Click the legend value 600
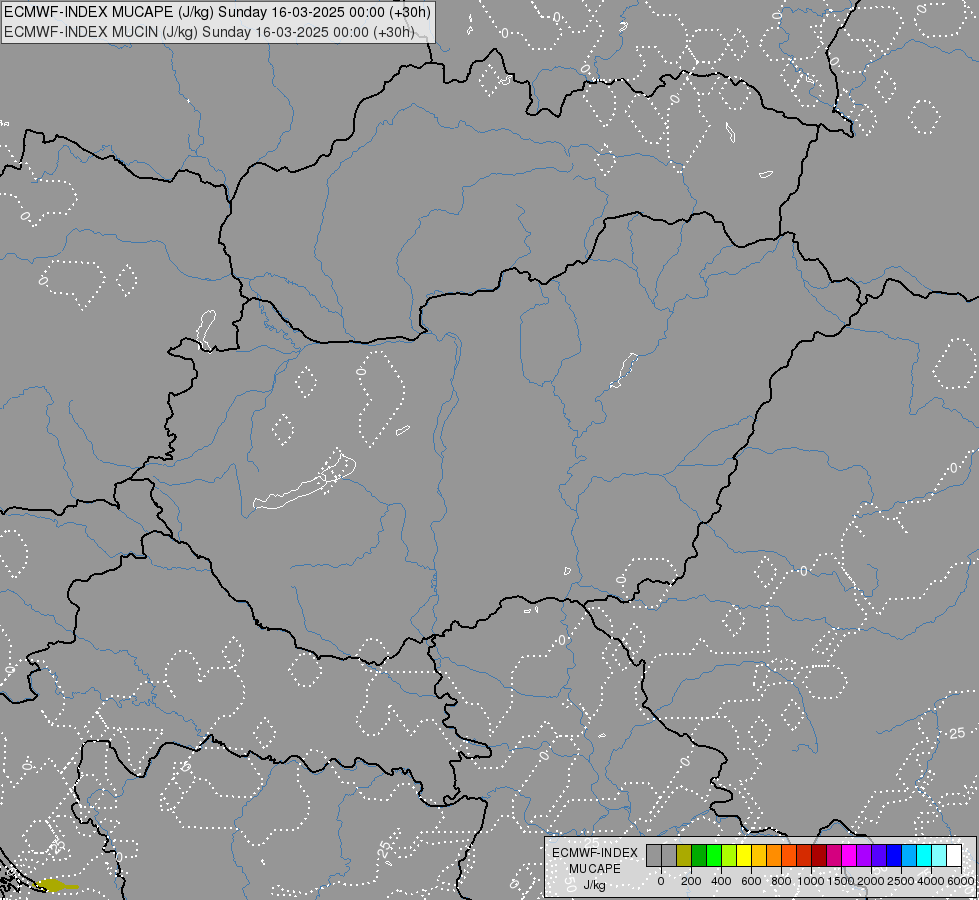979x900 pixels. pos(751,881)
